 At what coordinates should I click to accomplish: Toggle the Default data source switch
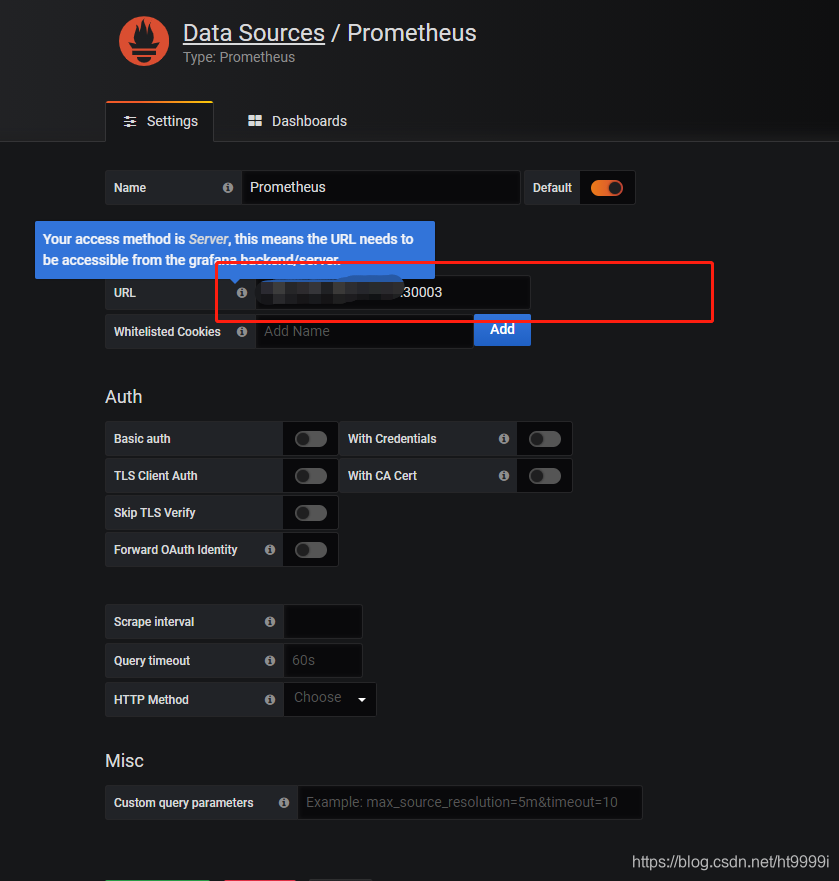pos(607,188)
